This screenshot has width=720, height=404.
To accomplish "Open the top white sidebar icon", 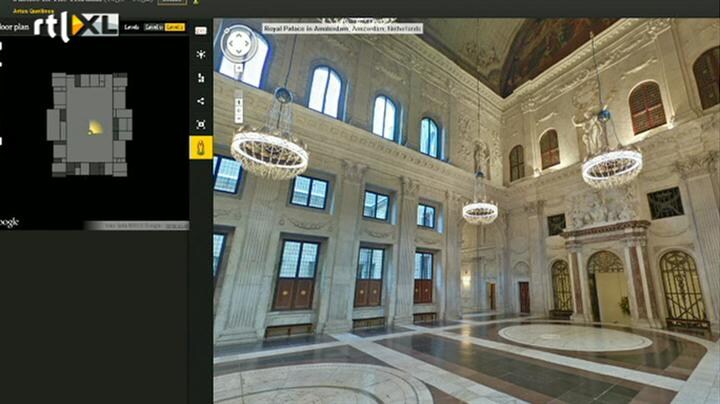I will [x=201, y=31].
